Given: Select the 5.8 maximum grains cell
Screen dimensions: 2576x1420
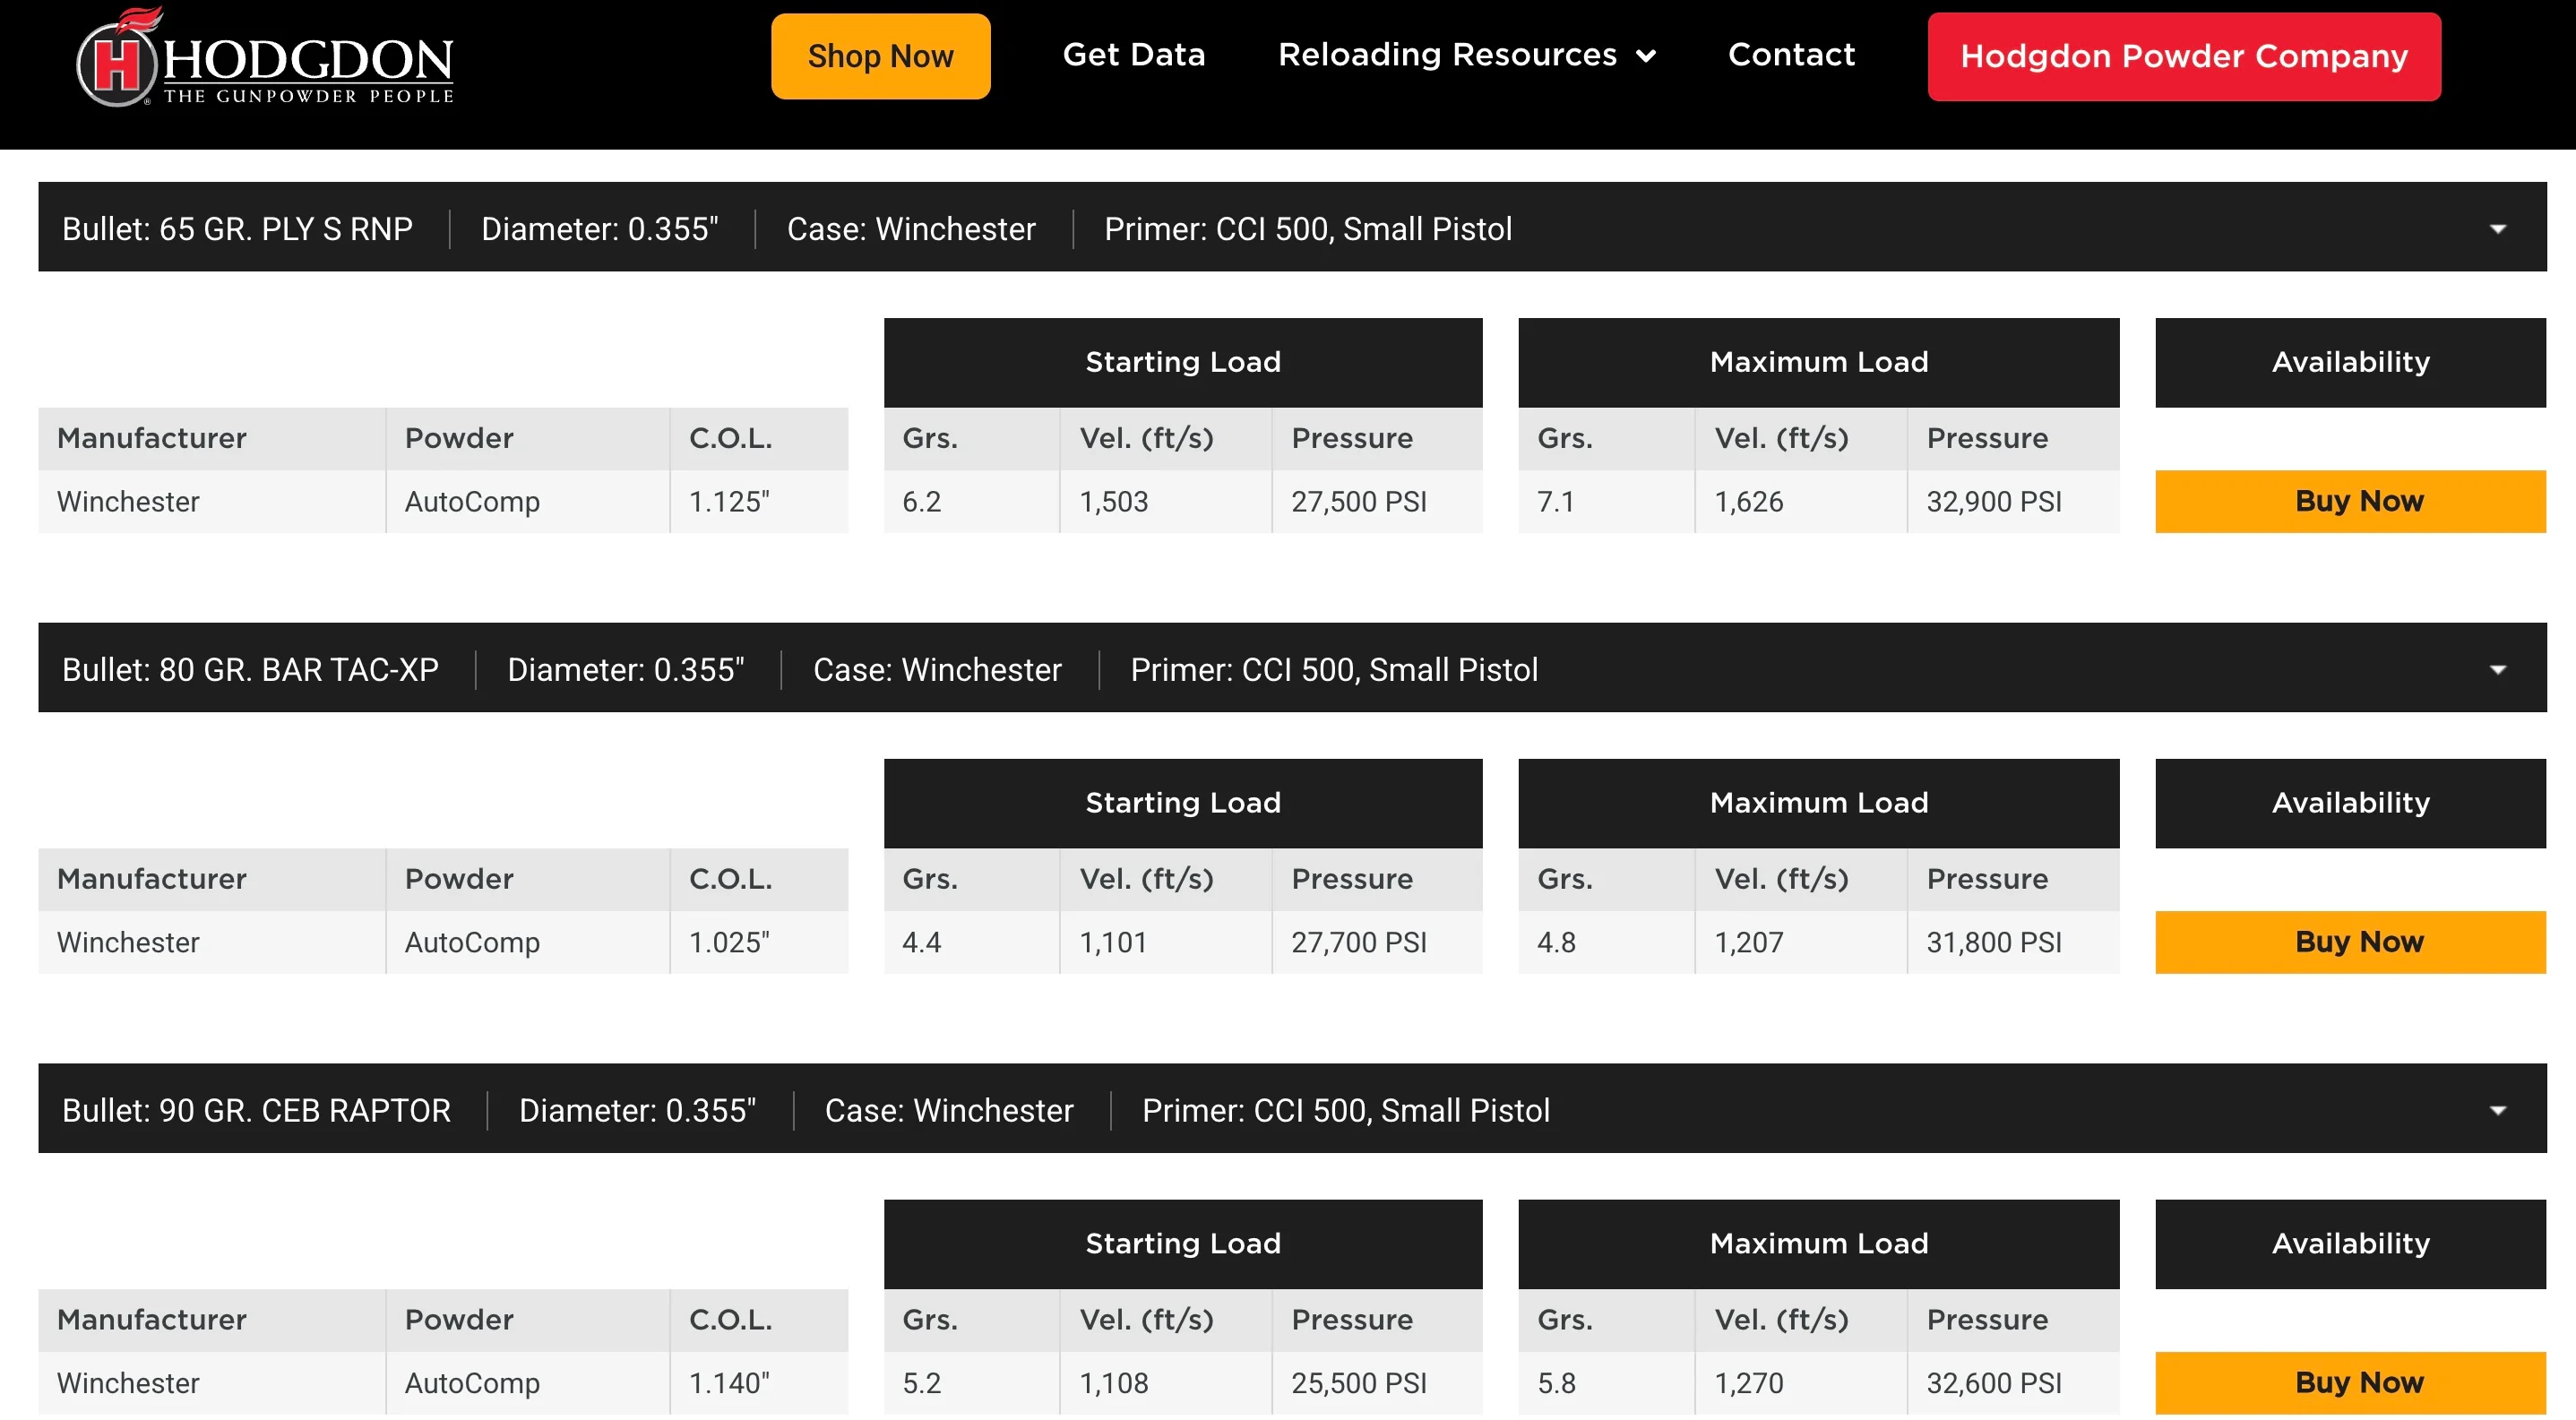Looking at the screenshot, I should tap(1607, 1383).
